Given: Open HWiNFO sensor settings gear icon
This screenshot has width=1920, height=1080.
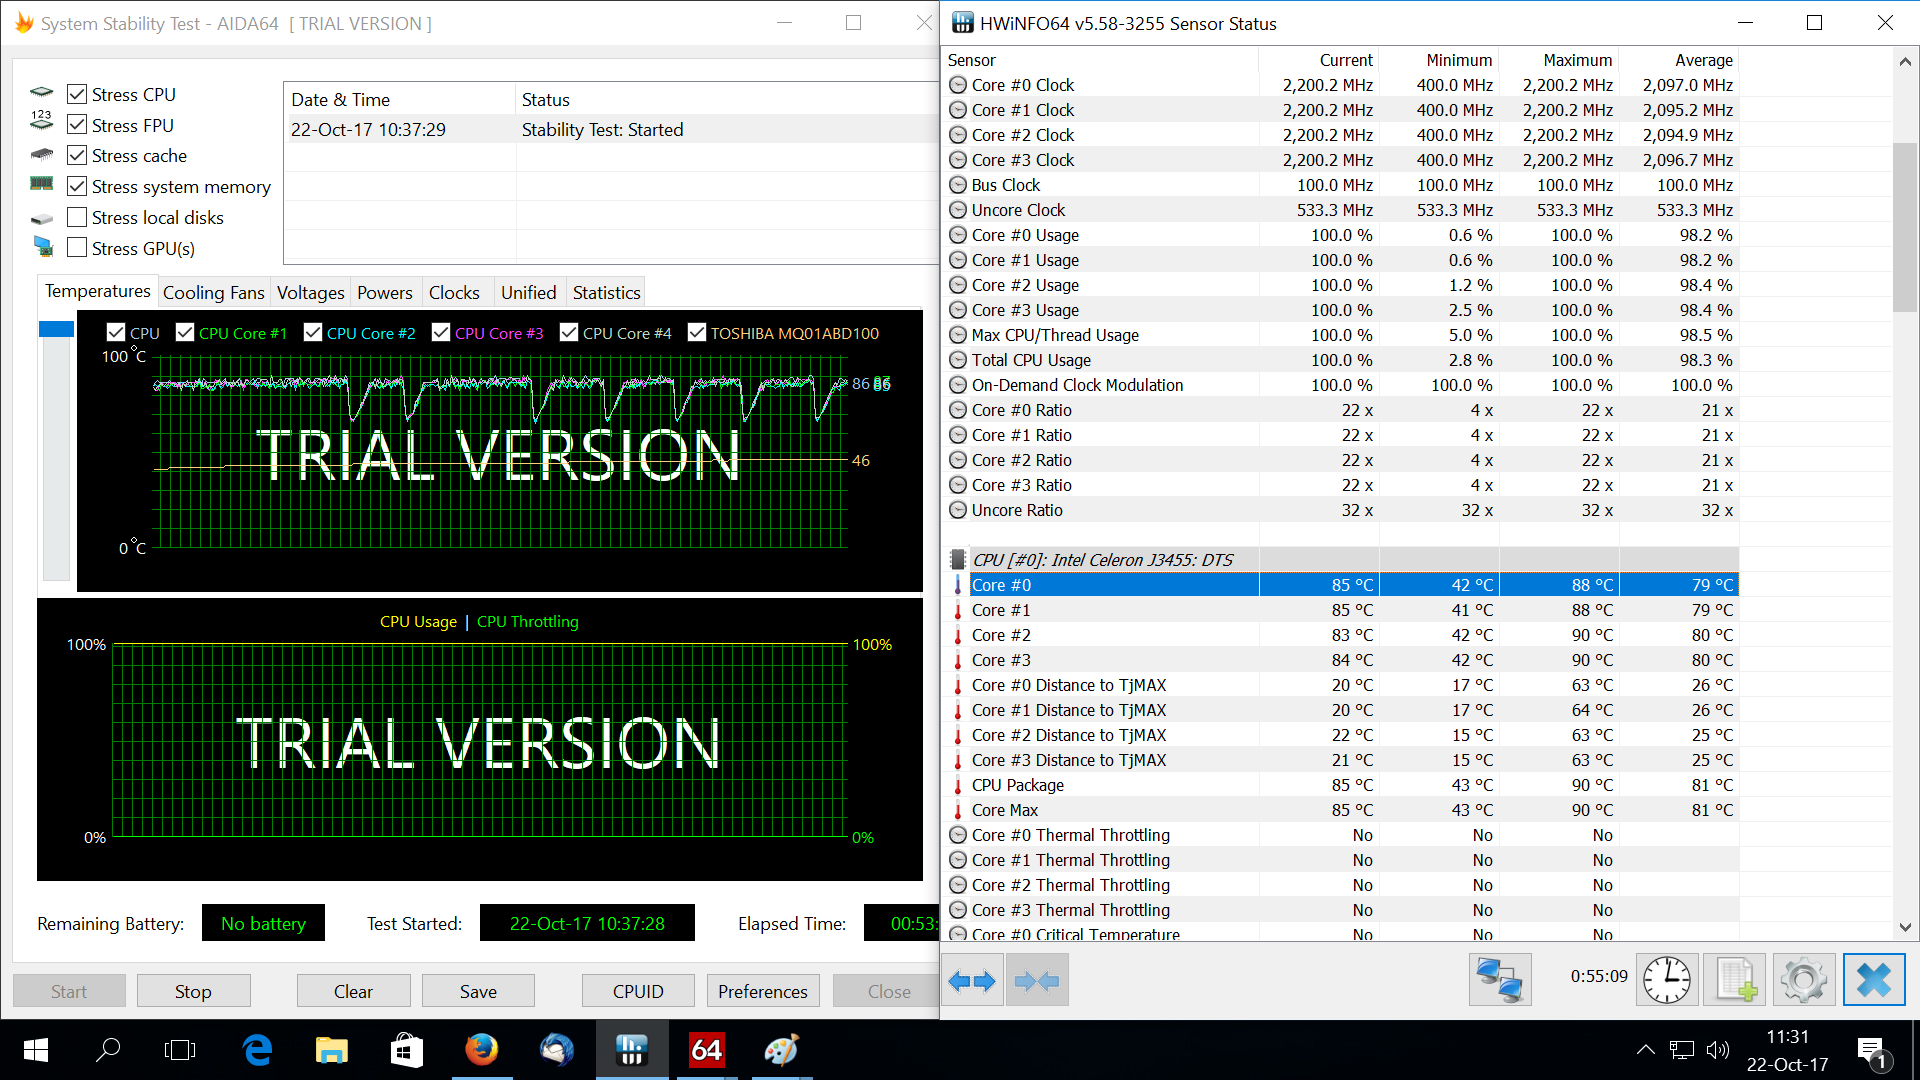Looking at the screenshot, I should pyautogui.click(x=1804, y=980).
